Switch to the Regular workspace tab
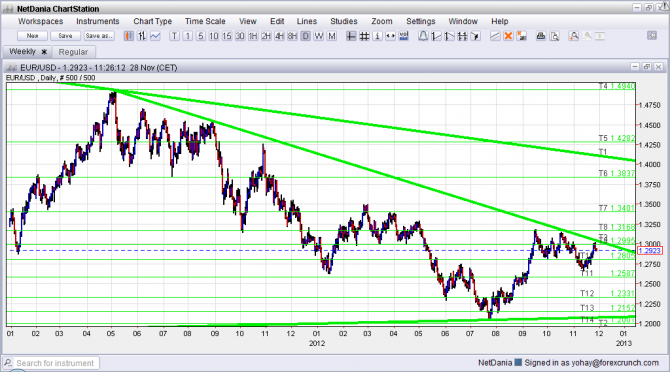670x372 pixels. coord(73,52)
